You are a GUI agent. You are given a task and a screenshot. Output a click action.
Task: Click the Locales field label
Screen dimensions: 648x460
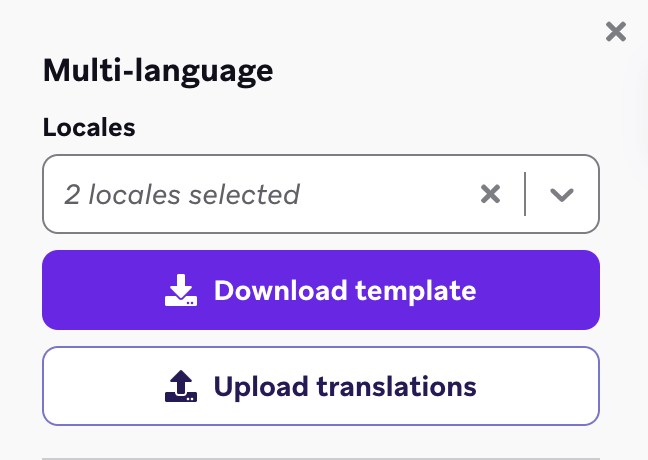89,127
